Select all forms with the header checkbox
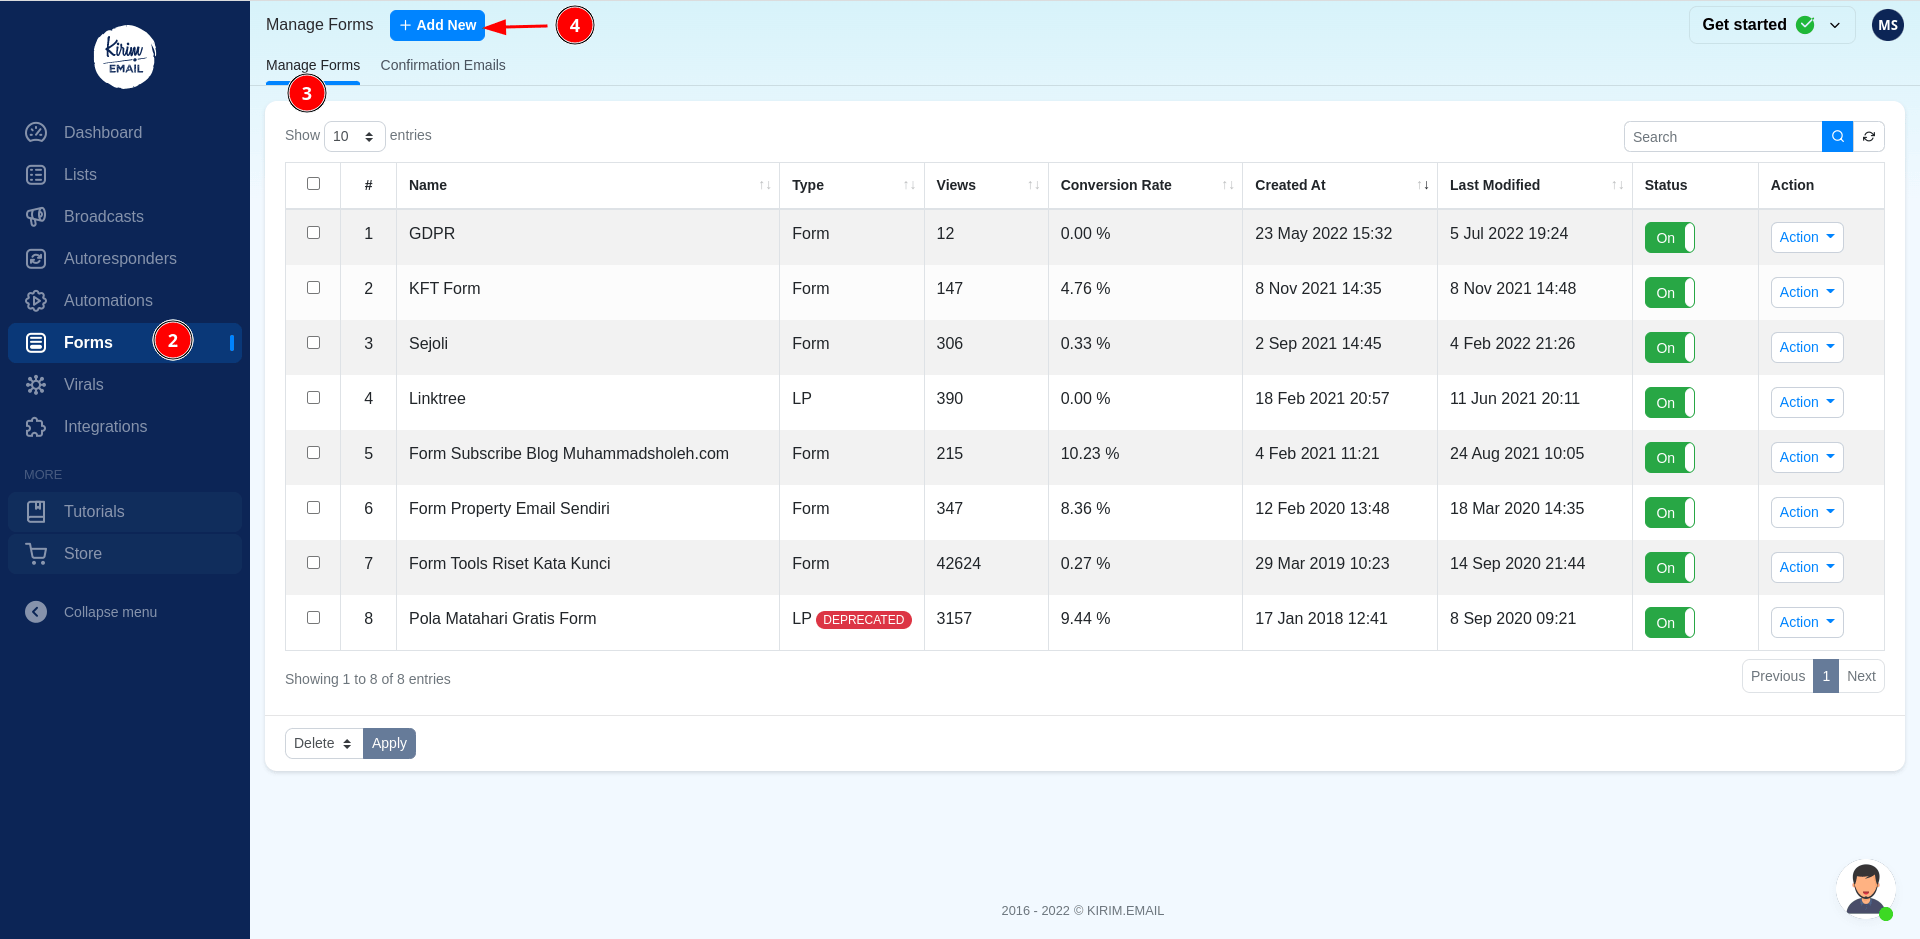The height and width of the screenshot is (939, 1920). point(313,184)
